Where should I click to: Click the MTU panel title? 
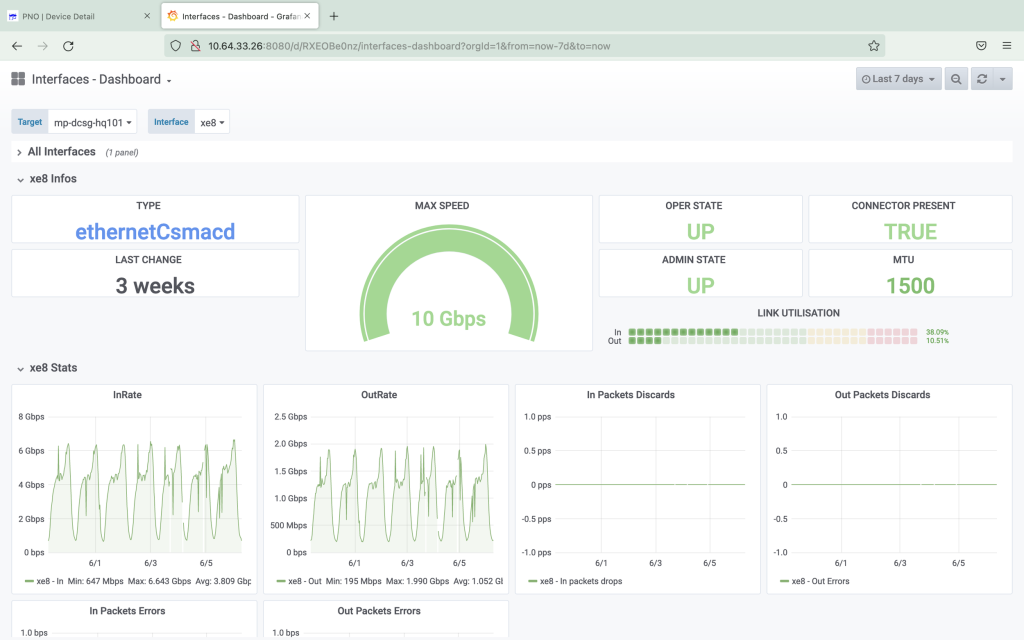pos(903,260)
